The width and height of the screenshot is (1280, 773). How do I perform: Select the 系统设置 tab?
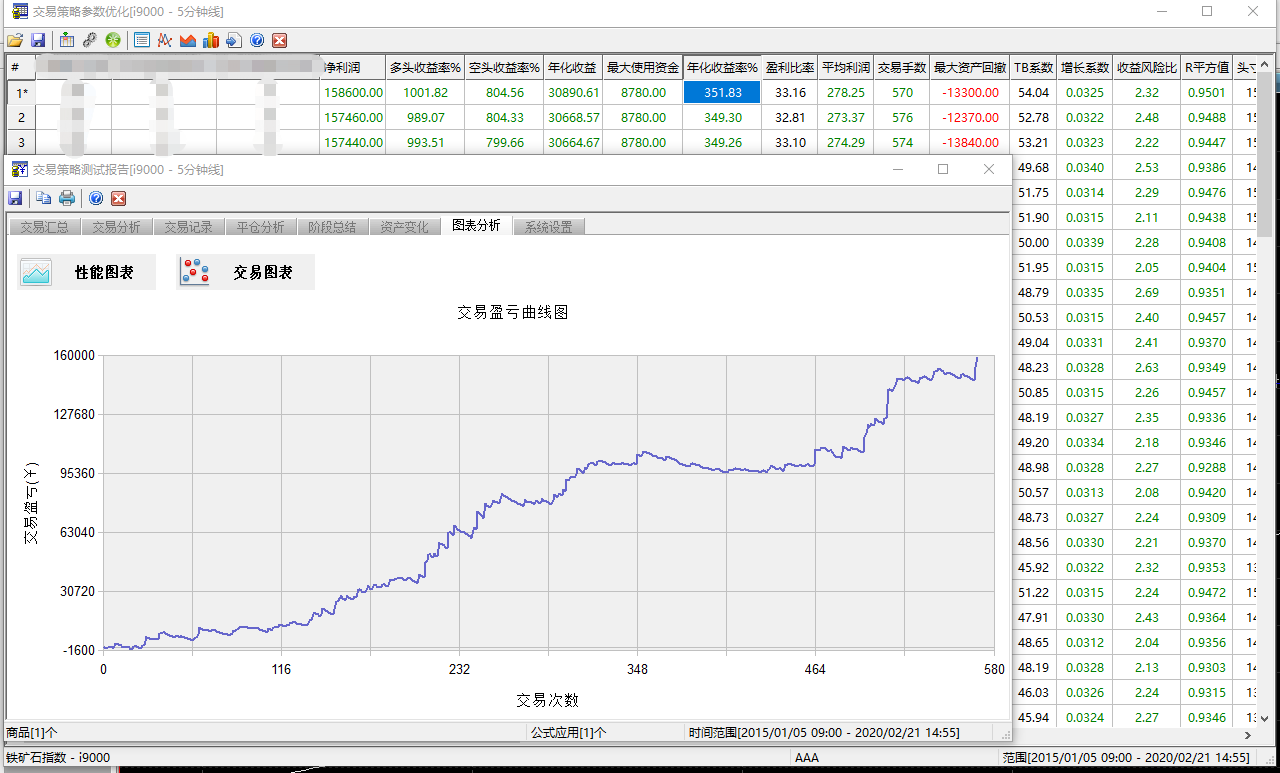click(548, 227)
